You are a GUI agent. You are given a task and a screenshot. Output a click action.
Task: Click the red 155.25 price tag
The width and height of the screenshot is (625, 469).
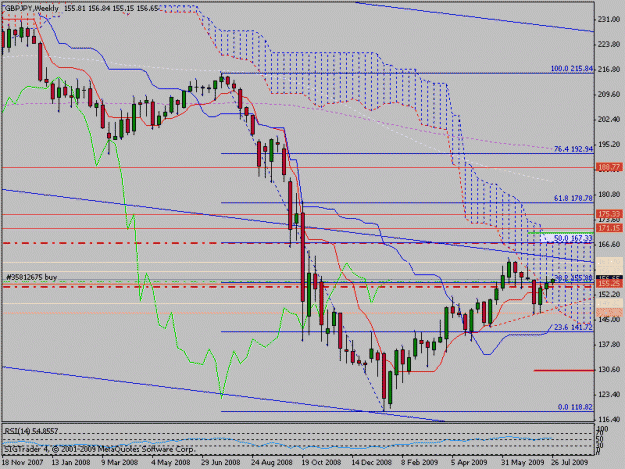click(609, 283)
